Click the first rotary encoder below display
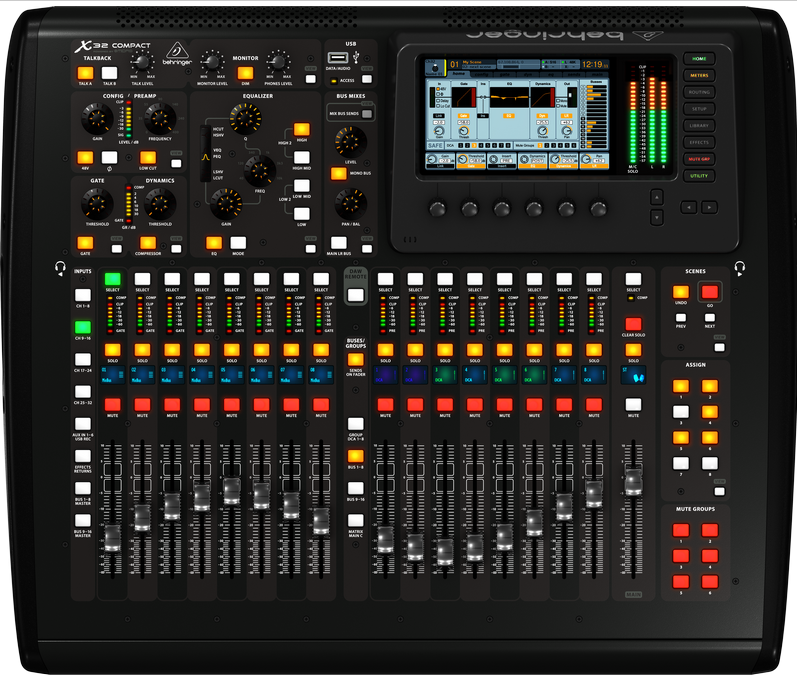 438,208
